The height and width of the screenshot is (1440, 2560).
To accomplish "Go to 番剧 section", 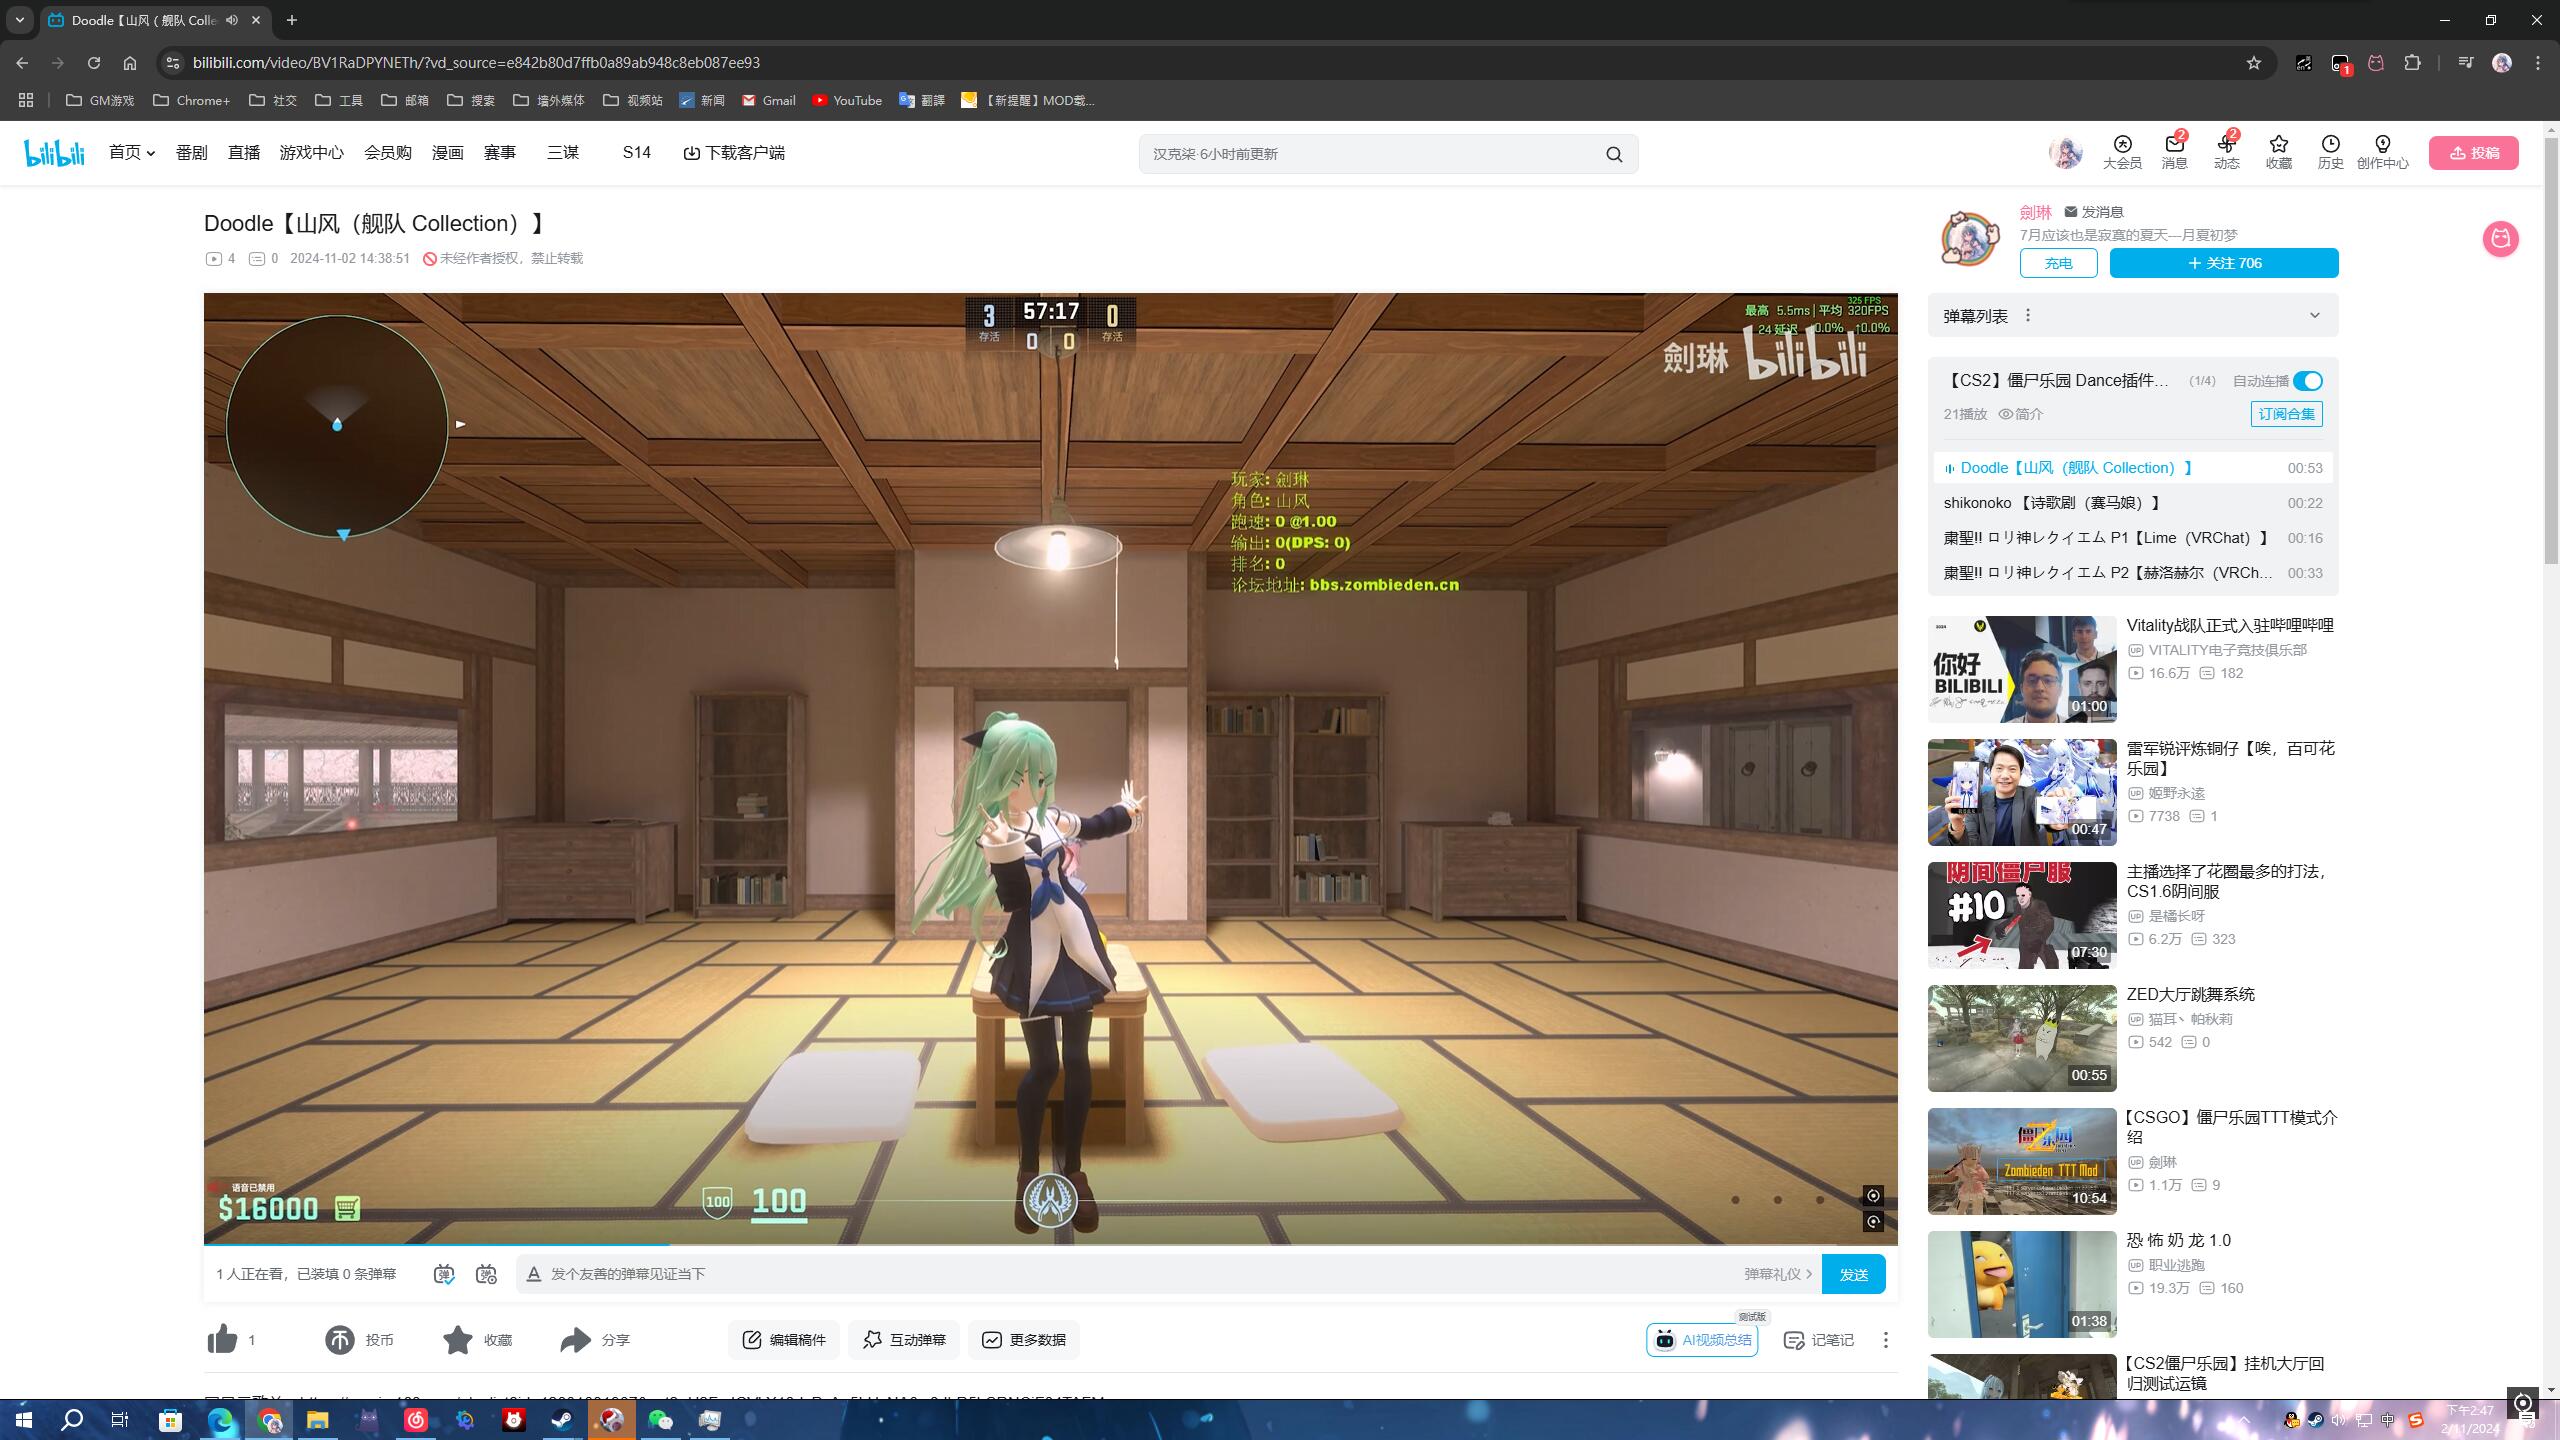I will coord(191,153).
